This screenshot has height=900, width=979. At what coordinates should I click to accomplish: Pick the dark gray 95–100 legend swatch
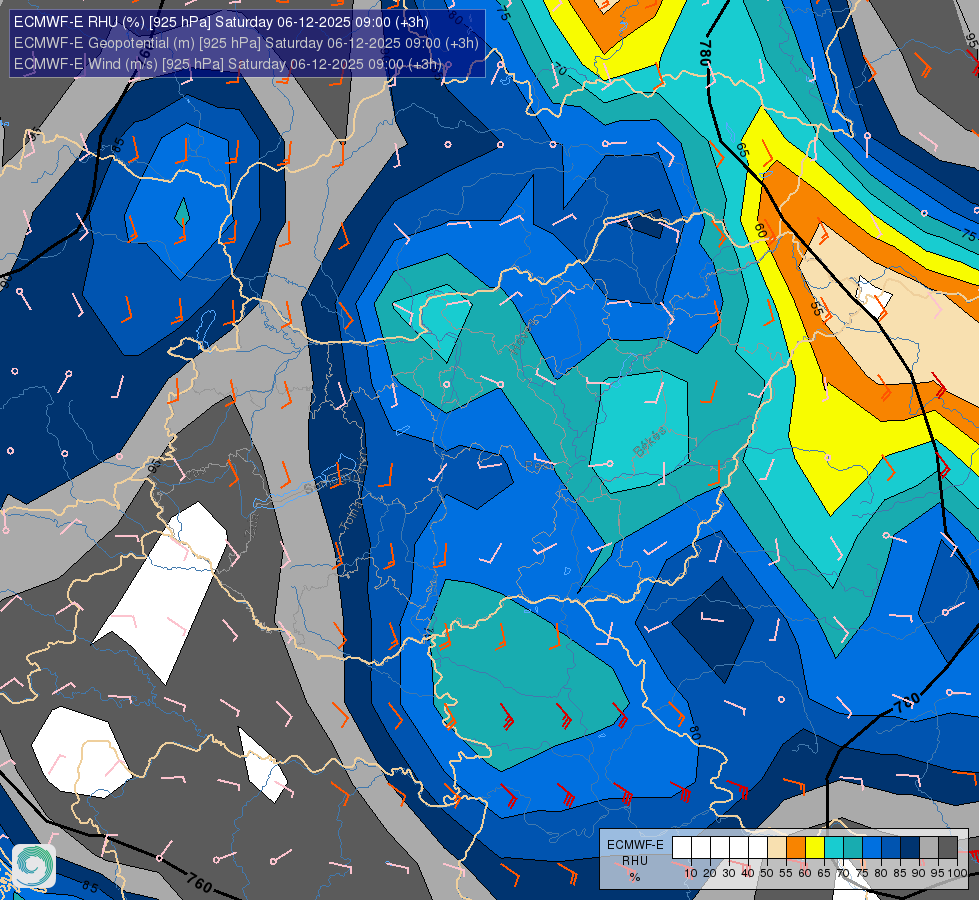(948, 848)
